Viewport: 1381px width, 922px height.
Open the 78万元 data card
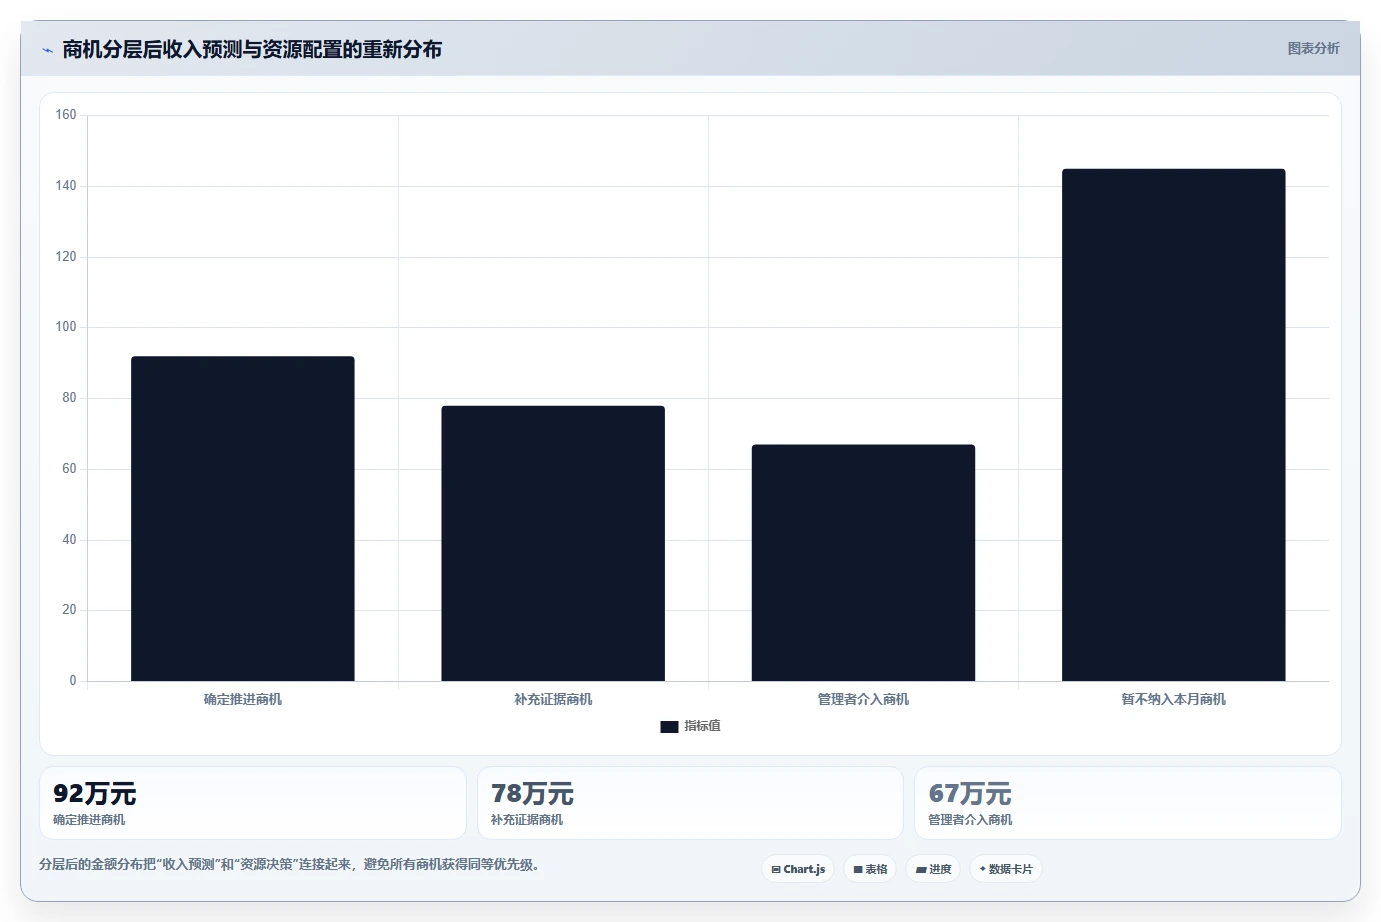pos(690,803)
